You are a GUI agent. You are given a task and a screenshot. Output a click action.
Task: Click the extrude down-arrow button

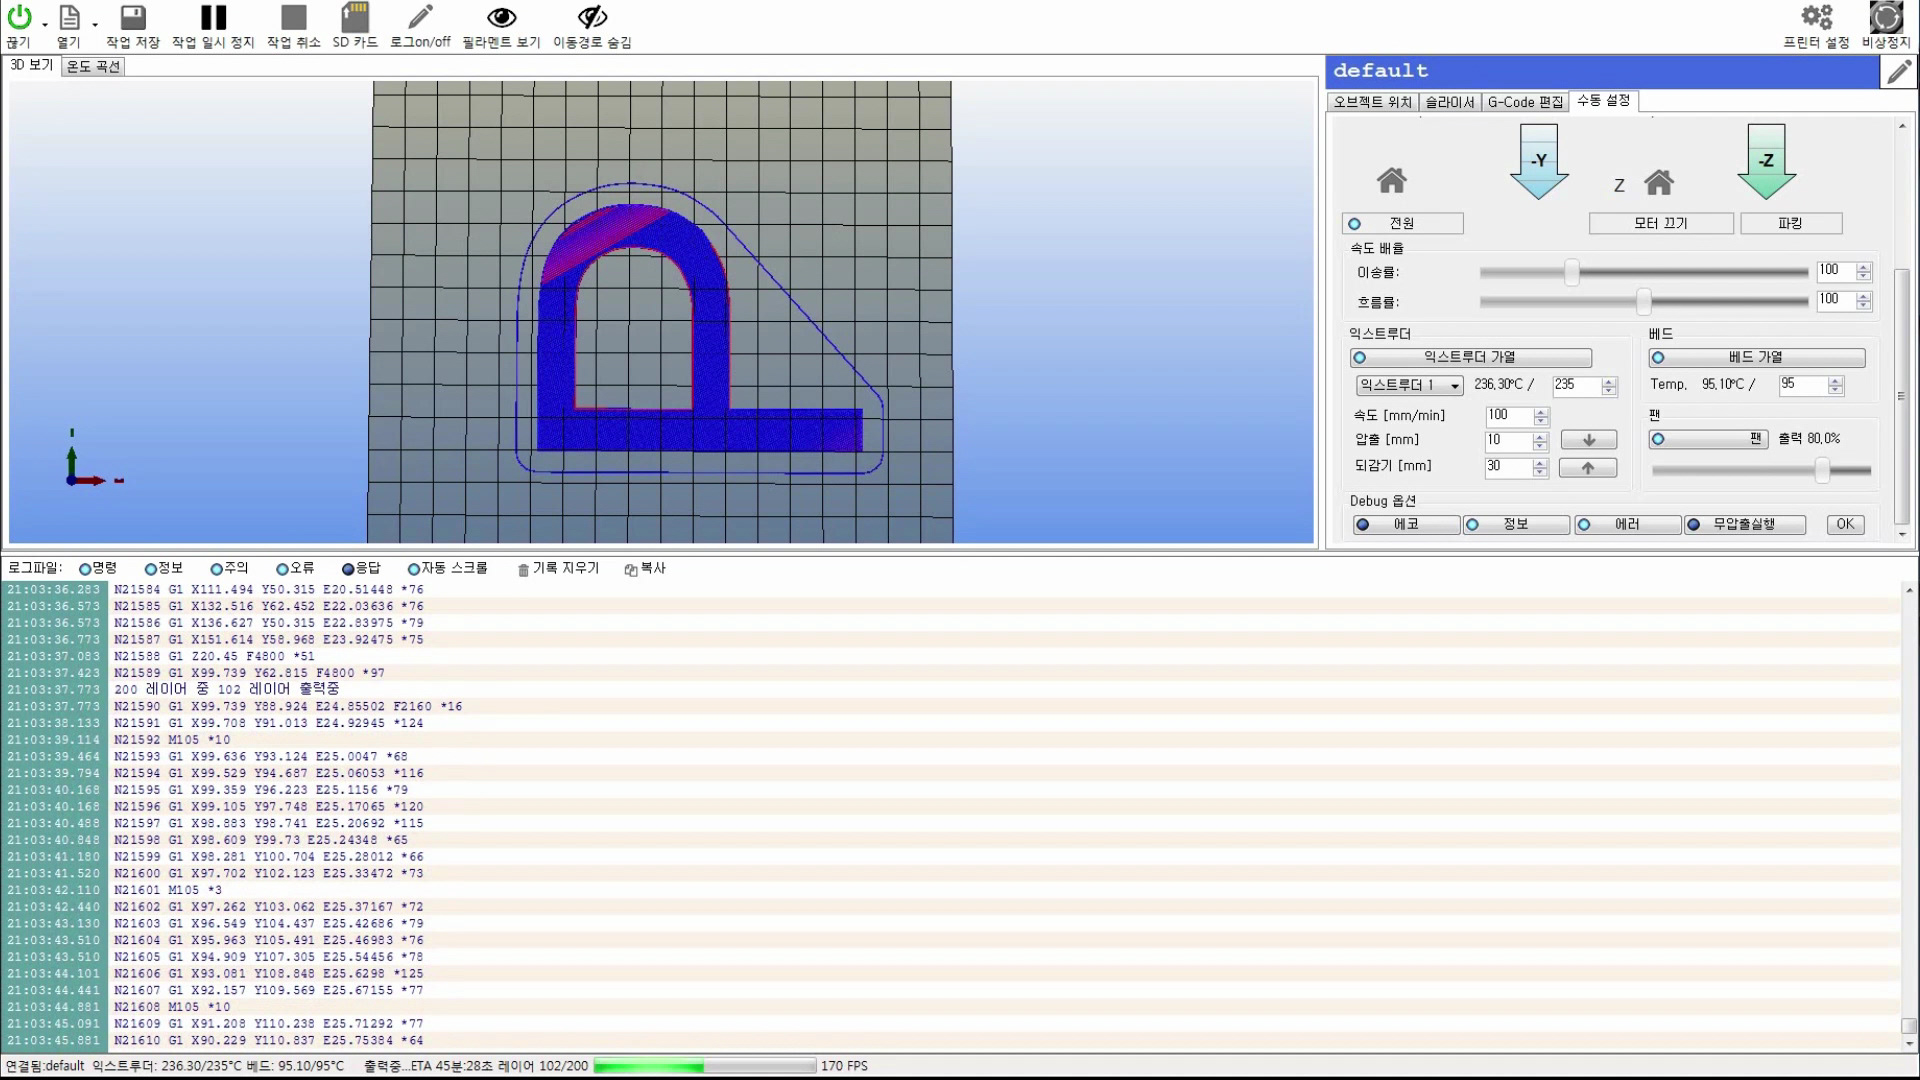point(1588,440)
